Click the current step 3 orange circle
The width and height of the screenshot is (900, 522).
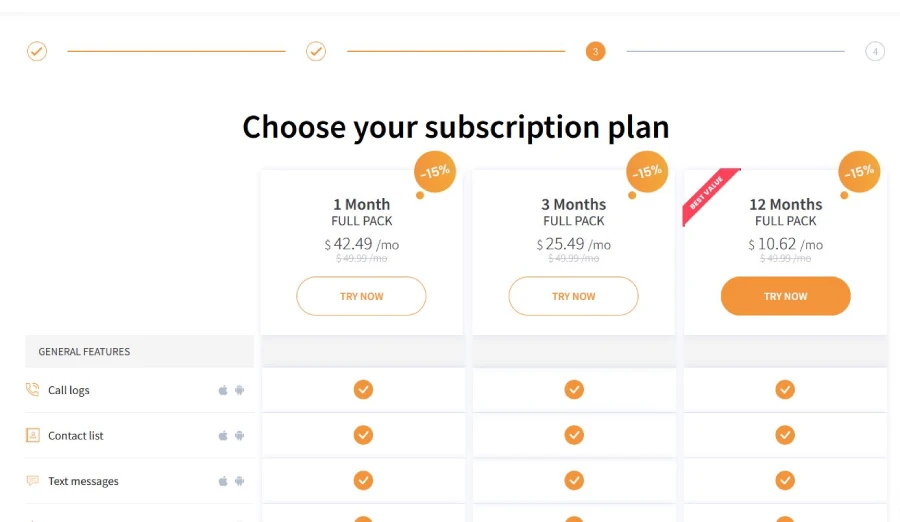coord(595,51)
